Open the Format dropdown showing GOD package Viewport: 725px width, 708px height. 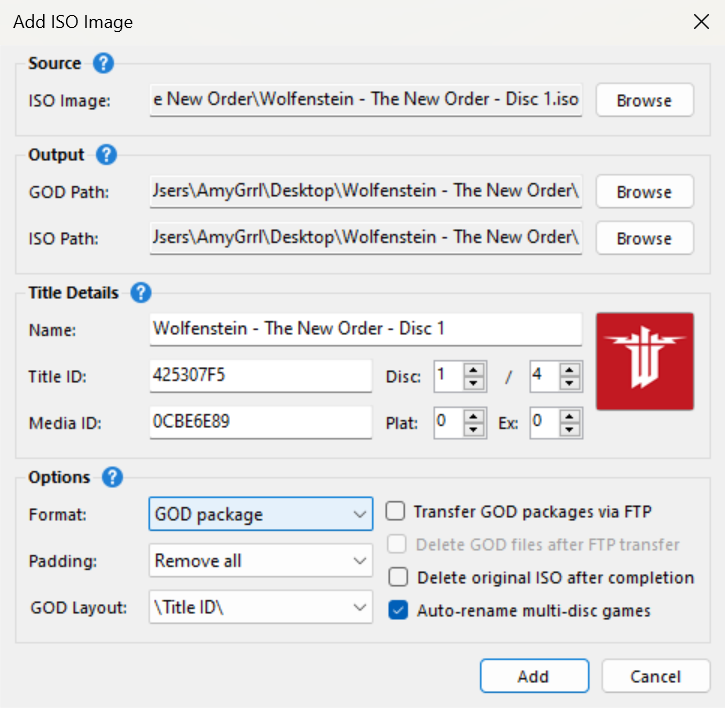coord(261,514)
